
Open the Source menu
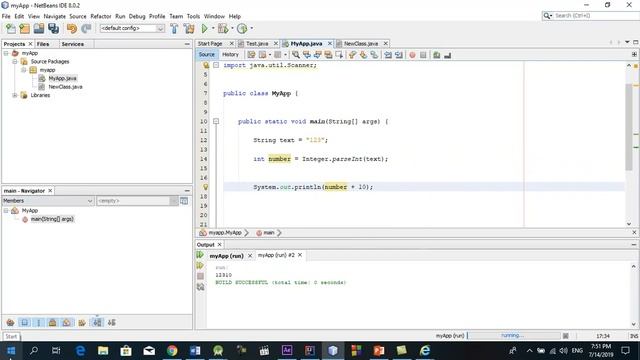pyautogui.click(x=78, y=16)
